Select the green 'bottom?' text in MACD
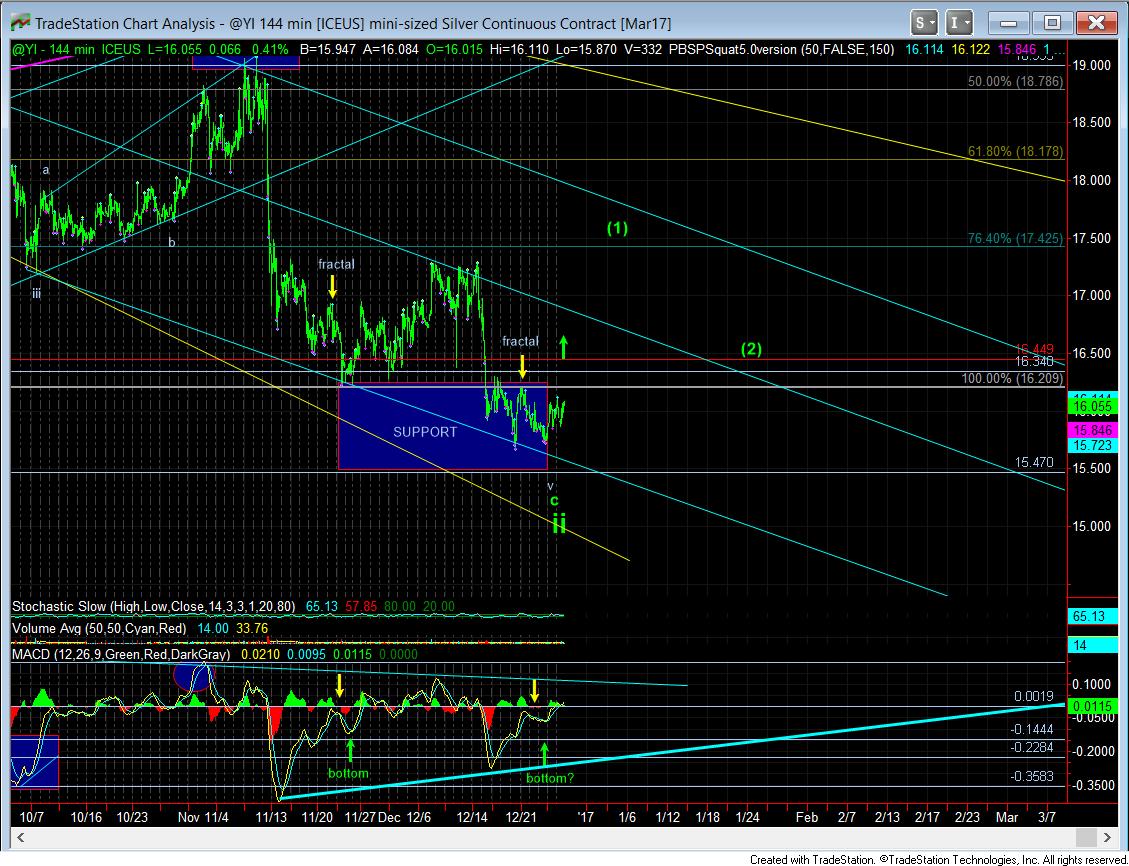Viewport: 1129px width, 866px height. point(550,777)
